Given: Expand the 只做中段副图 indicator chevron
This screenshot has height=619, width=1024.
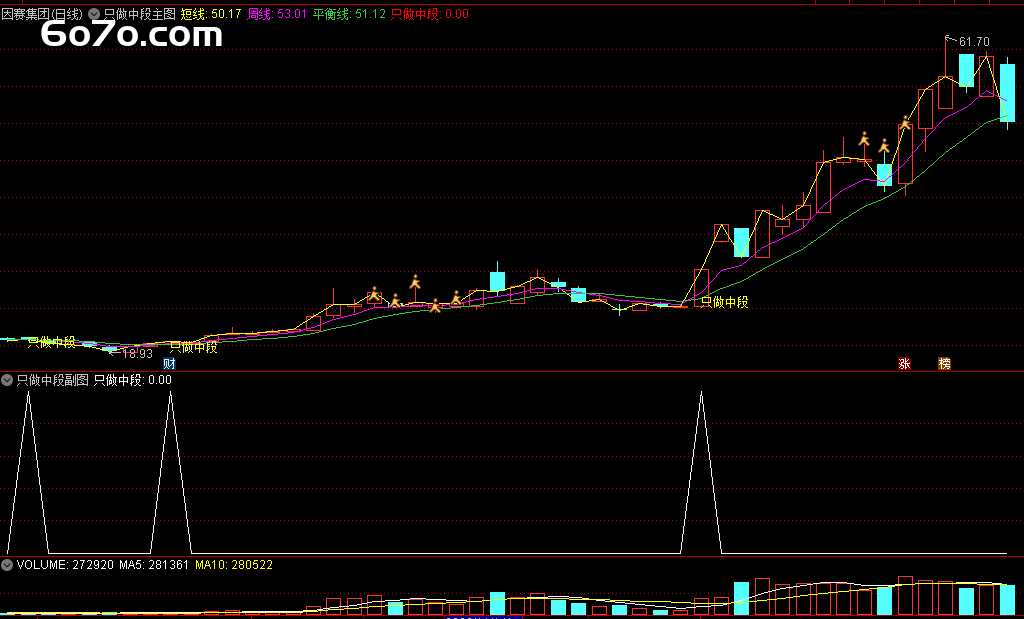Looking at the screenshot, I should point(7,380).
